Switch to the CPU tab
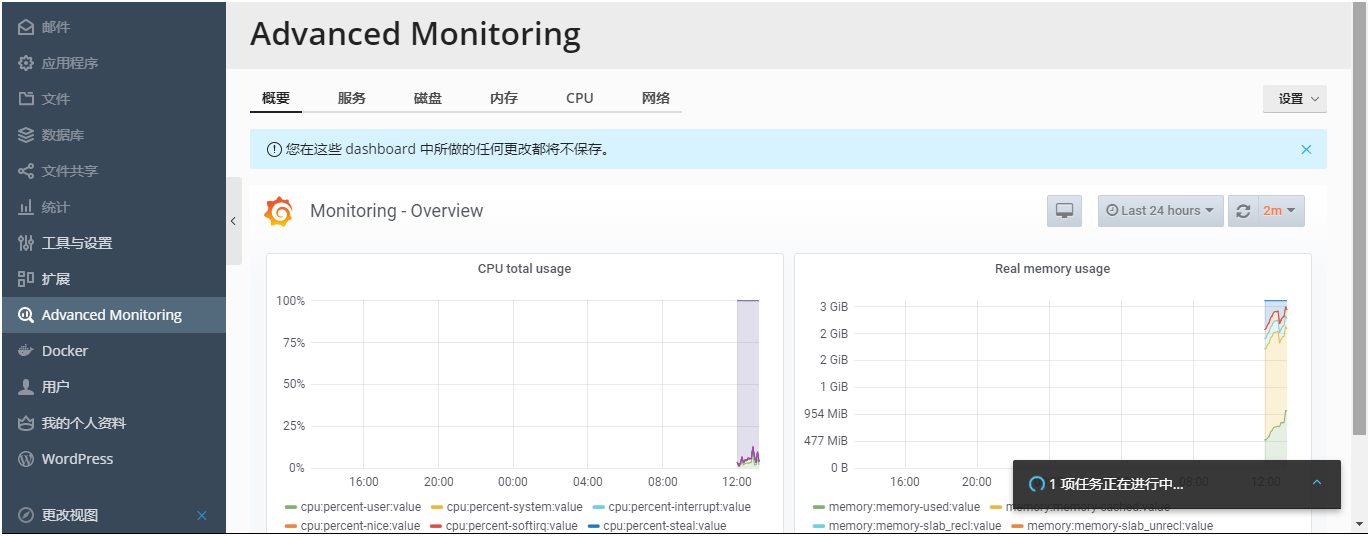 click(x=580, y=98)
